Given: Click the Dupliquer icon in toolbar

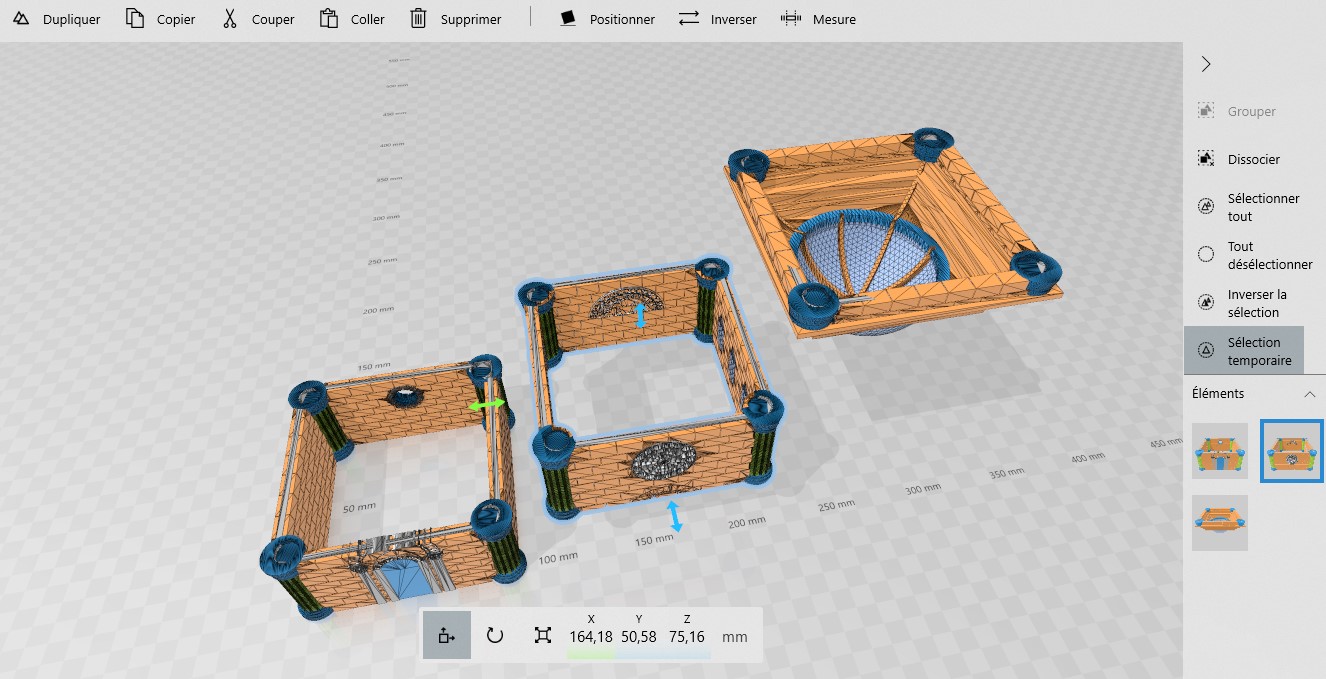Looking at the screenshot, I should point(21,19).
